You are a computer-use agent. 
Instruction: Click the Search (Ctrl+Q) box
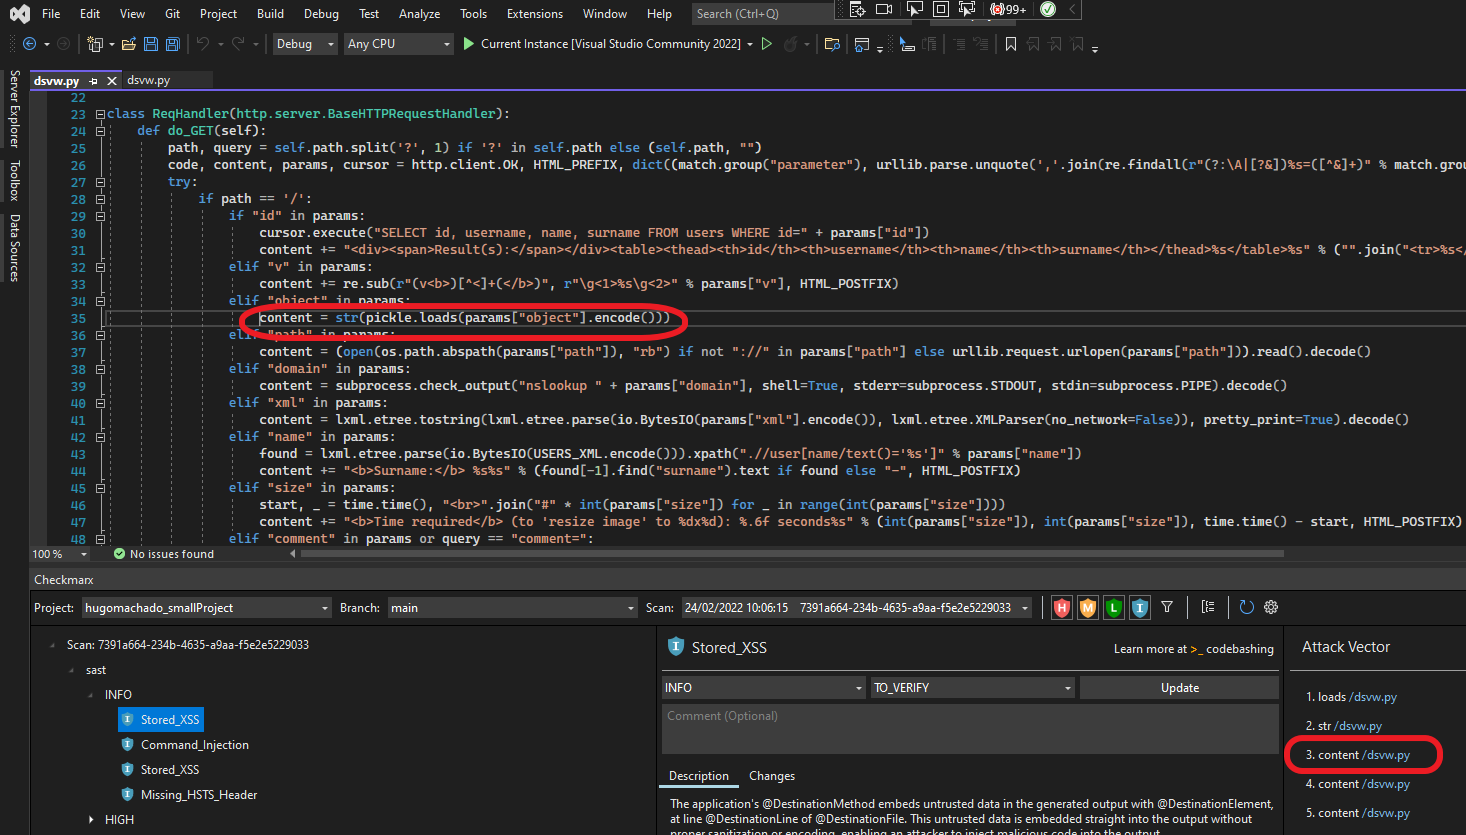(763, 14)
